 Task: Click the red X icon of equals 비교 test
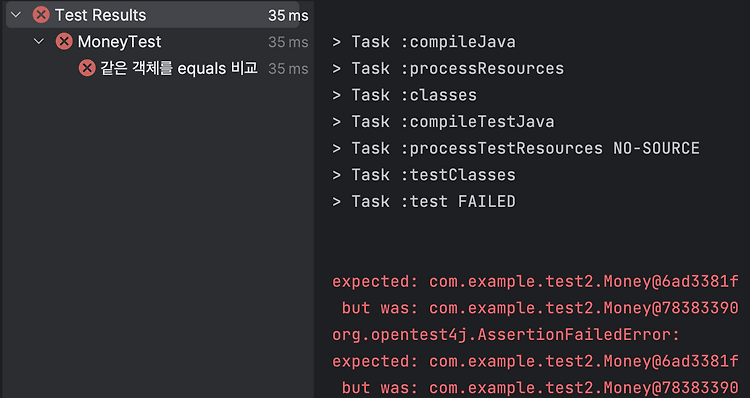pyautogui.click(x=87, y=68)
